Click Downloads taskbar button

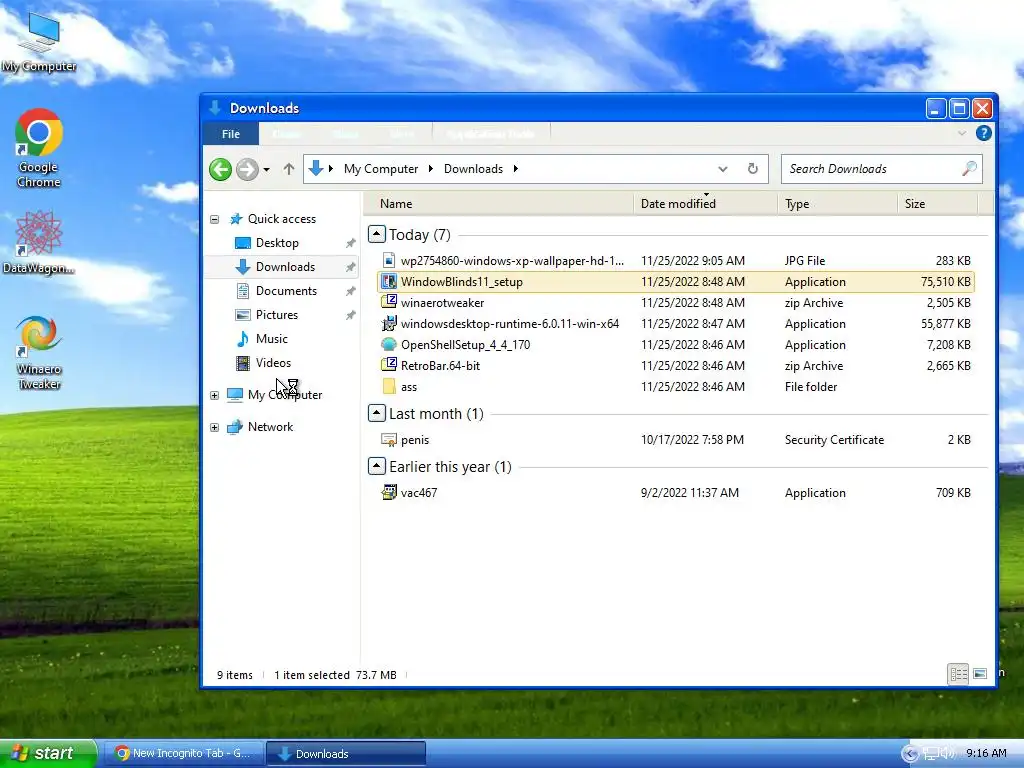click(346, 754)
